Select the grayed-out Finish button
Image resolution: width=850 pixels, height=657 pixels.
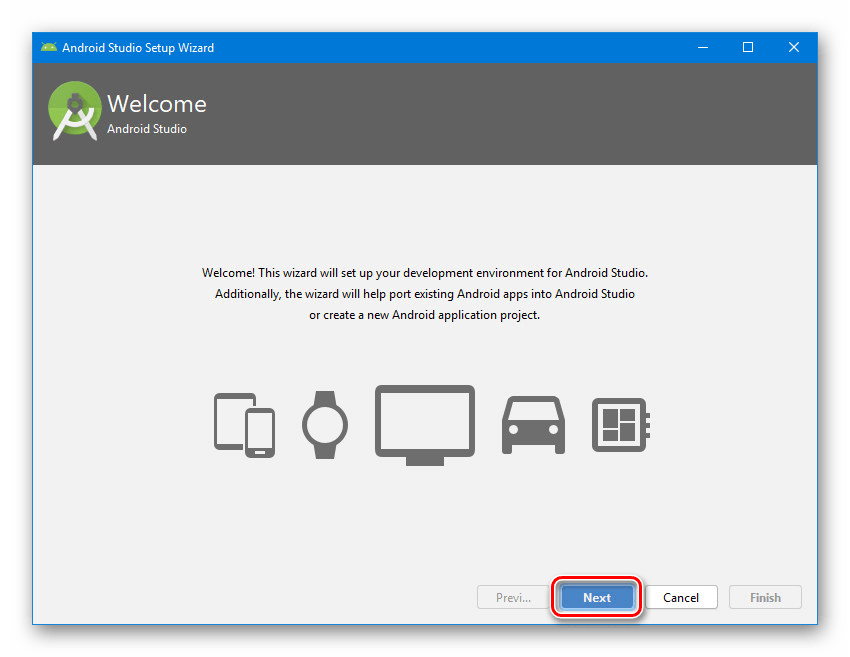(765, 597)
